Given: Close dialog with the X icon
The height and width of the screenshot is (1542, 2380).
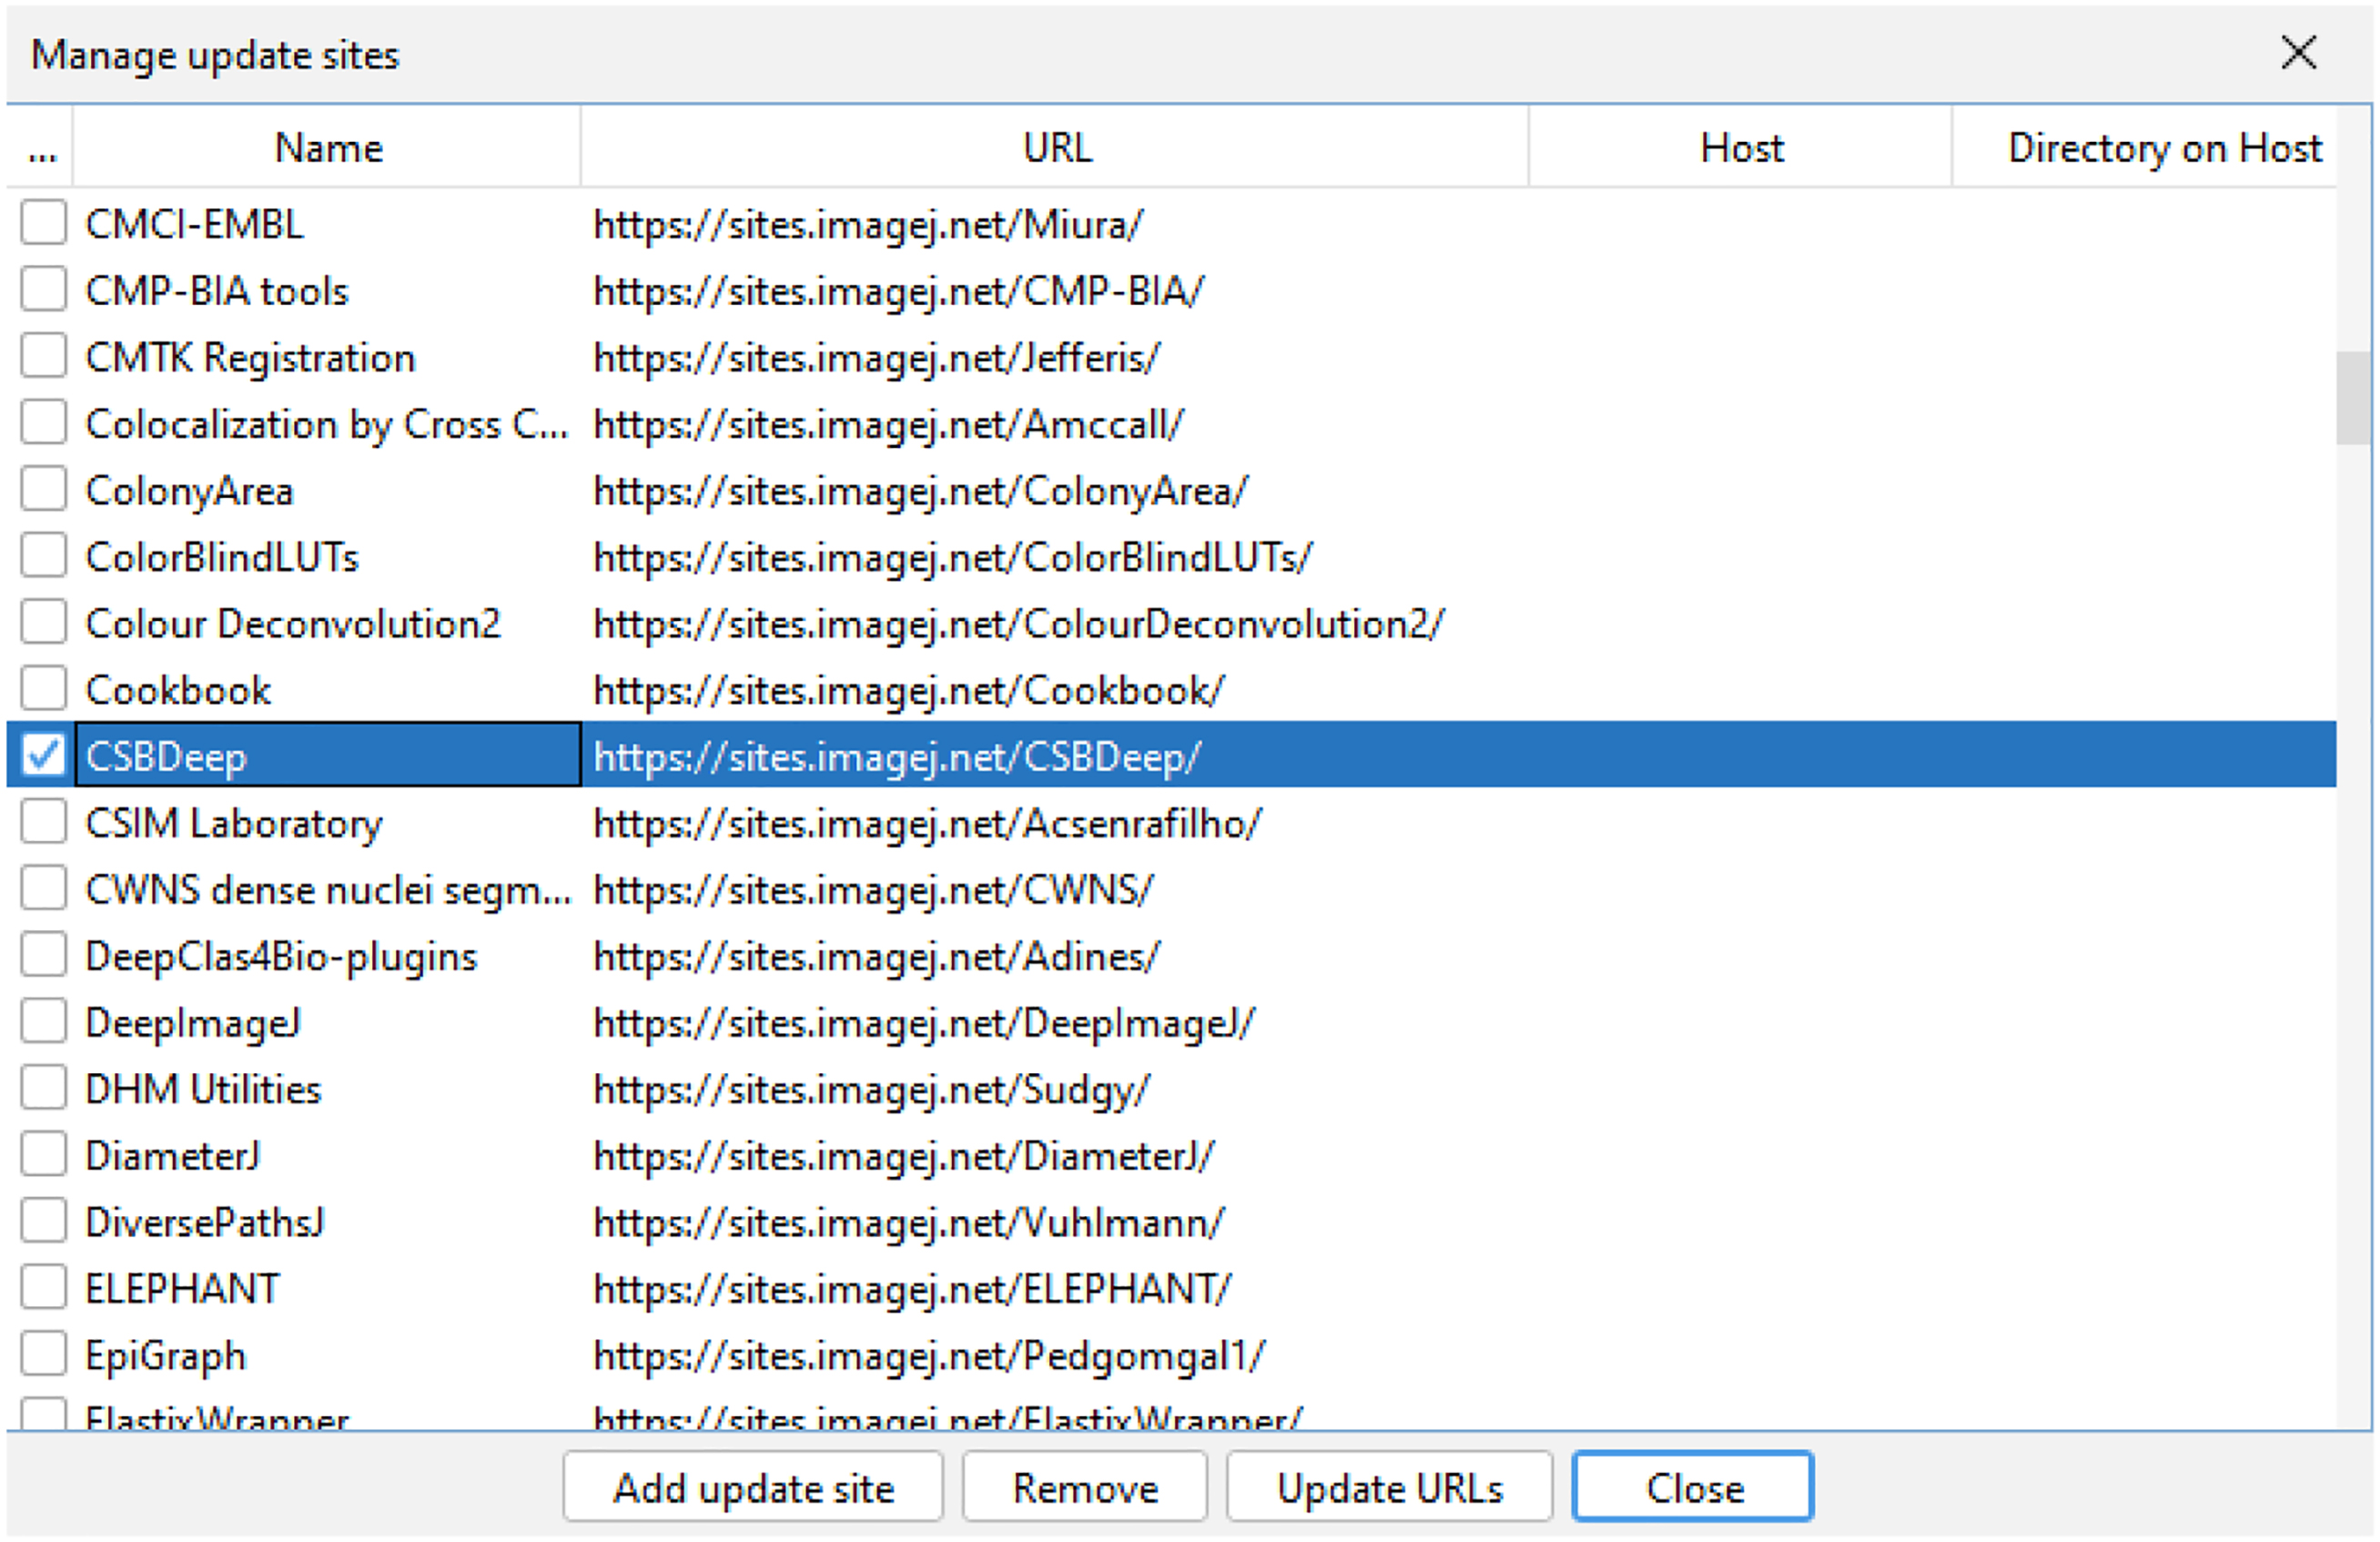Looking at the screenshot, I should (x=2298, y=53).
